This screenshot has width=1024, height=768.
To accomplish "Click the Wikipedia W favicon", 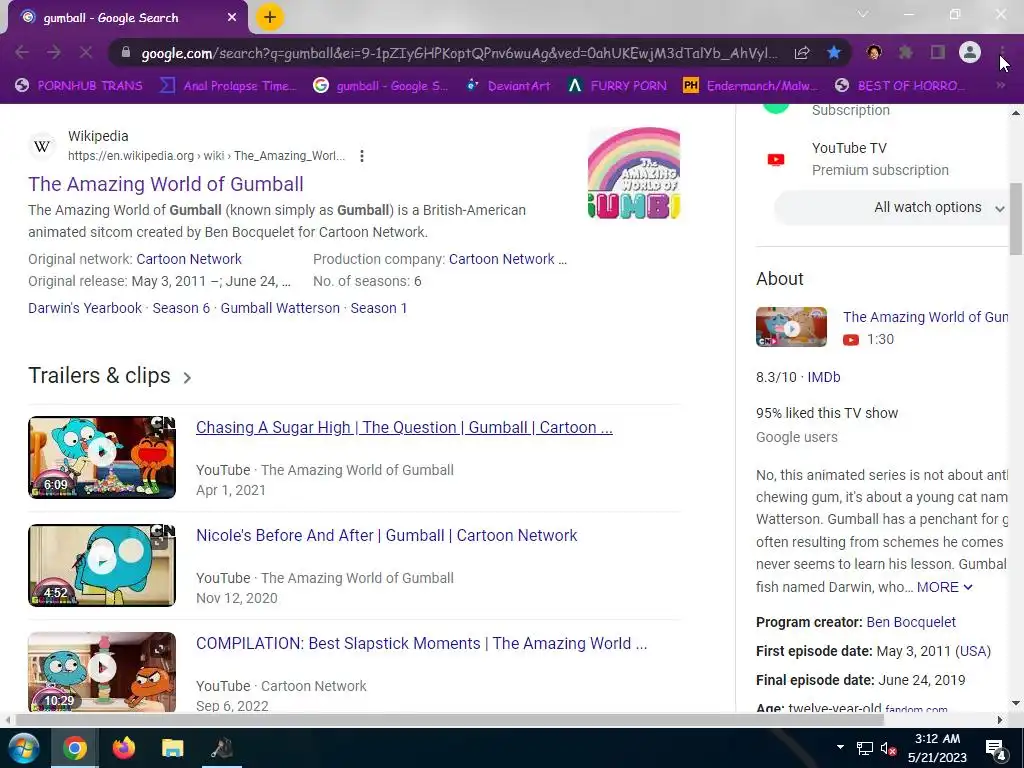I will click(x=42, y=146).
